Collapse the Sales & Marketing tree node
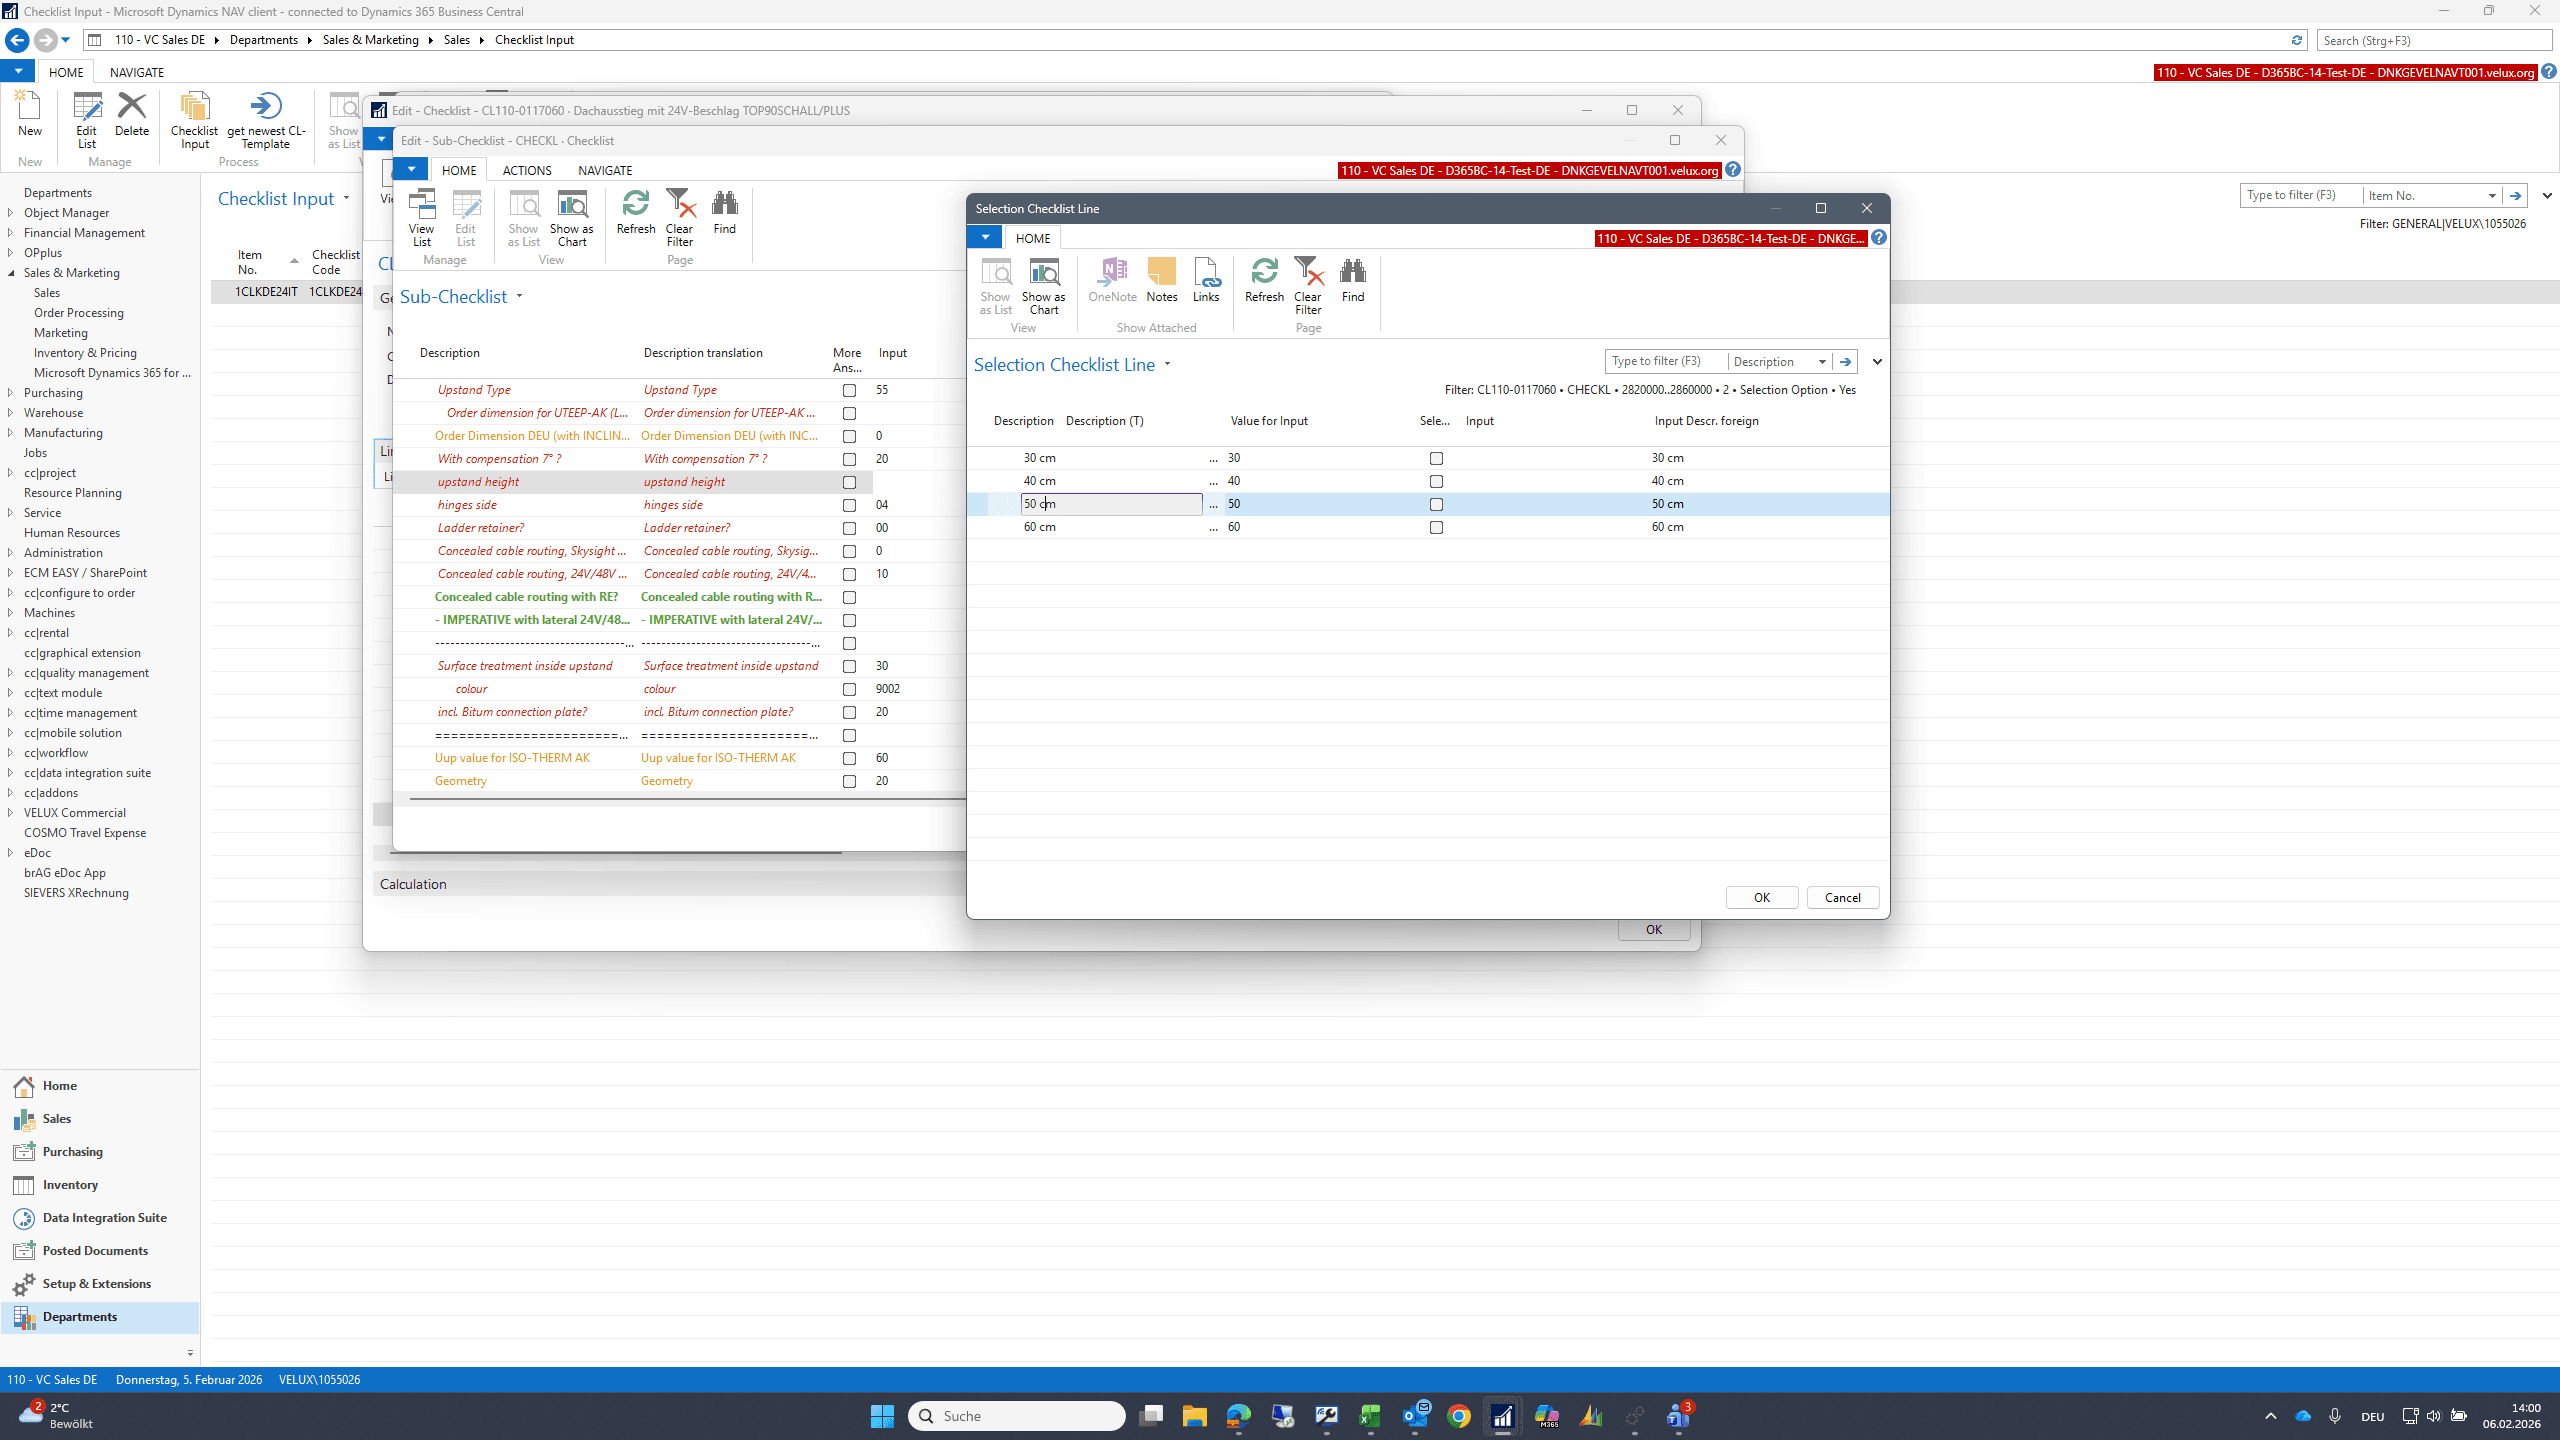2560x1440 pixels. pos(11,273)
